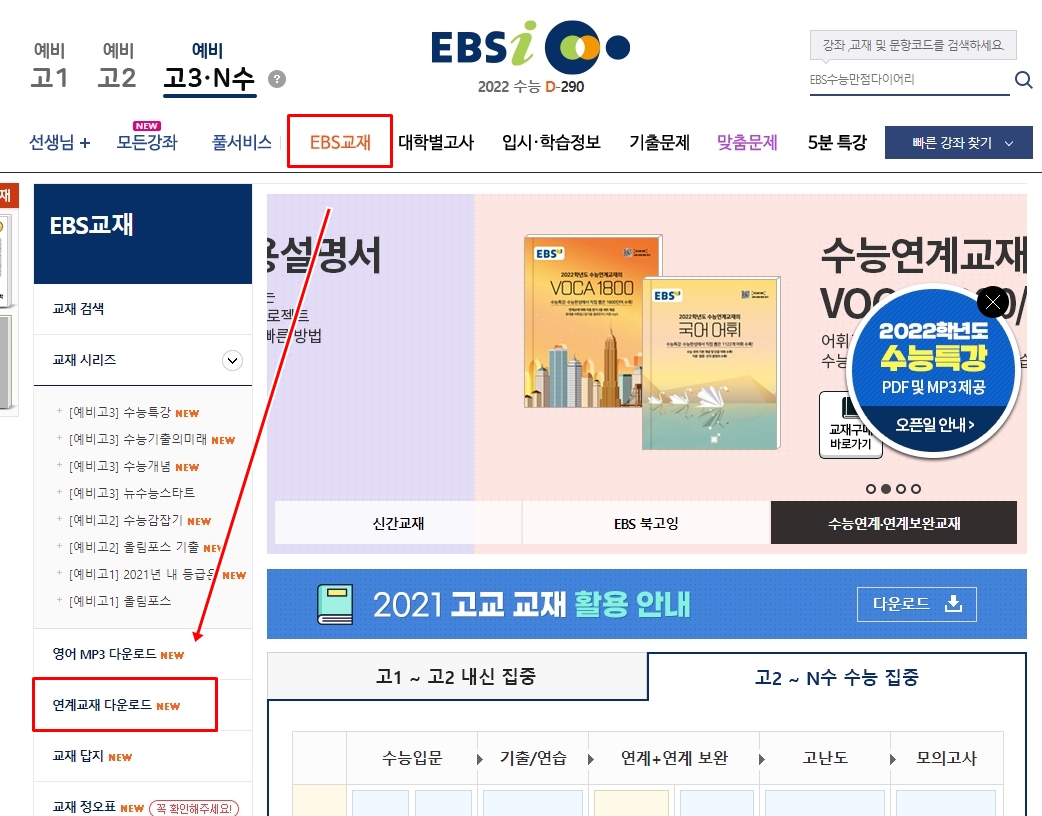Open 교재 검색 in sidebar

pyautogui.click(x=78, y=309)
